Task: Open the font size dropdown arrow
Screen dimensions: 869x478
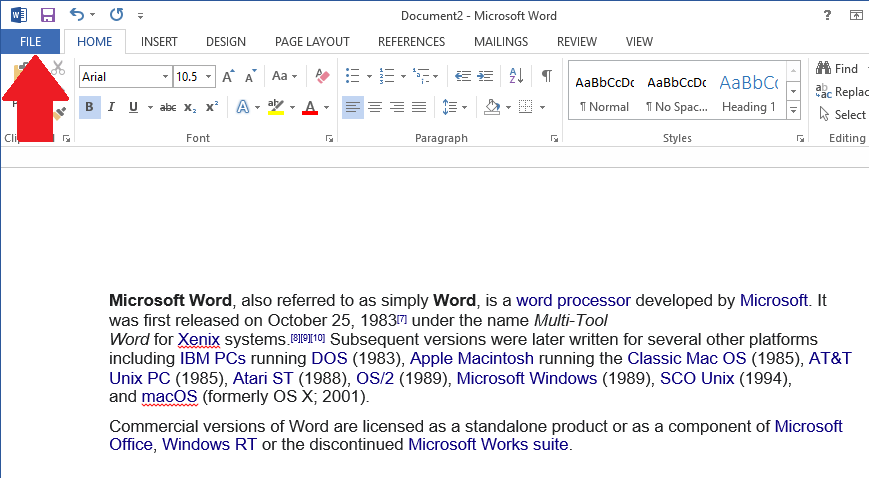Action: tap(209, 77)
